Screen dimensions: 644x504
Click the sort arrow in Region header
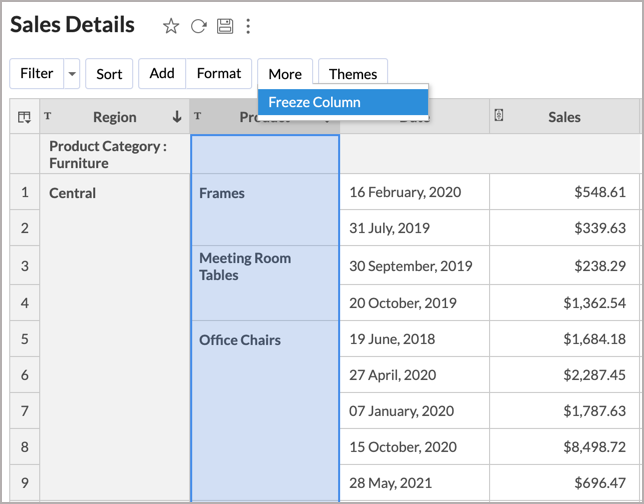(177, 117)
